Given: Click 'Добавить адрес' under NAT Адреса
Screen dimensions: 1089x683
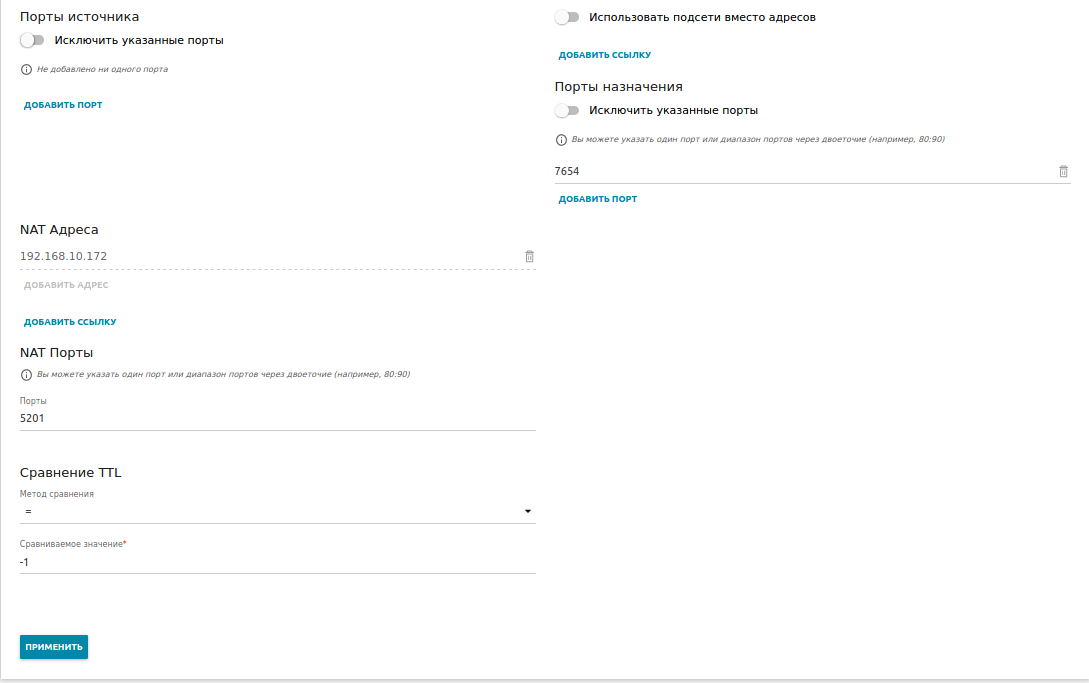Looking at the screenshot, I should (x=66, y=285).
